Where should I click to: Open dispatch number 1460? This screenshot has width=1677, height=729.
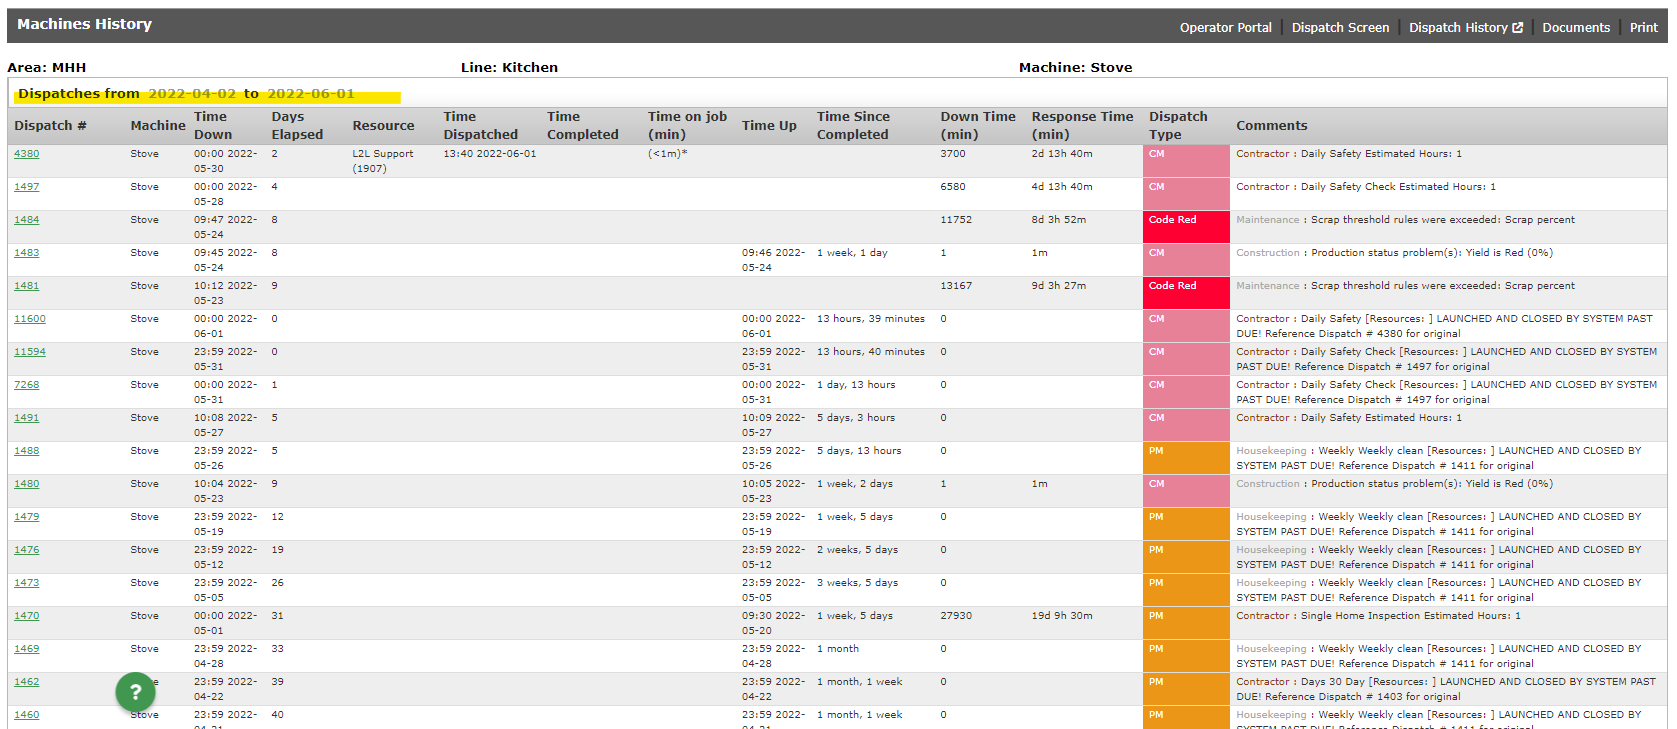tap(27, 715)
